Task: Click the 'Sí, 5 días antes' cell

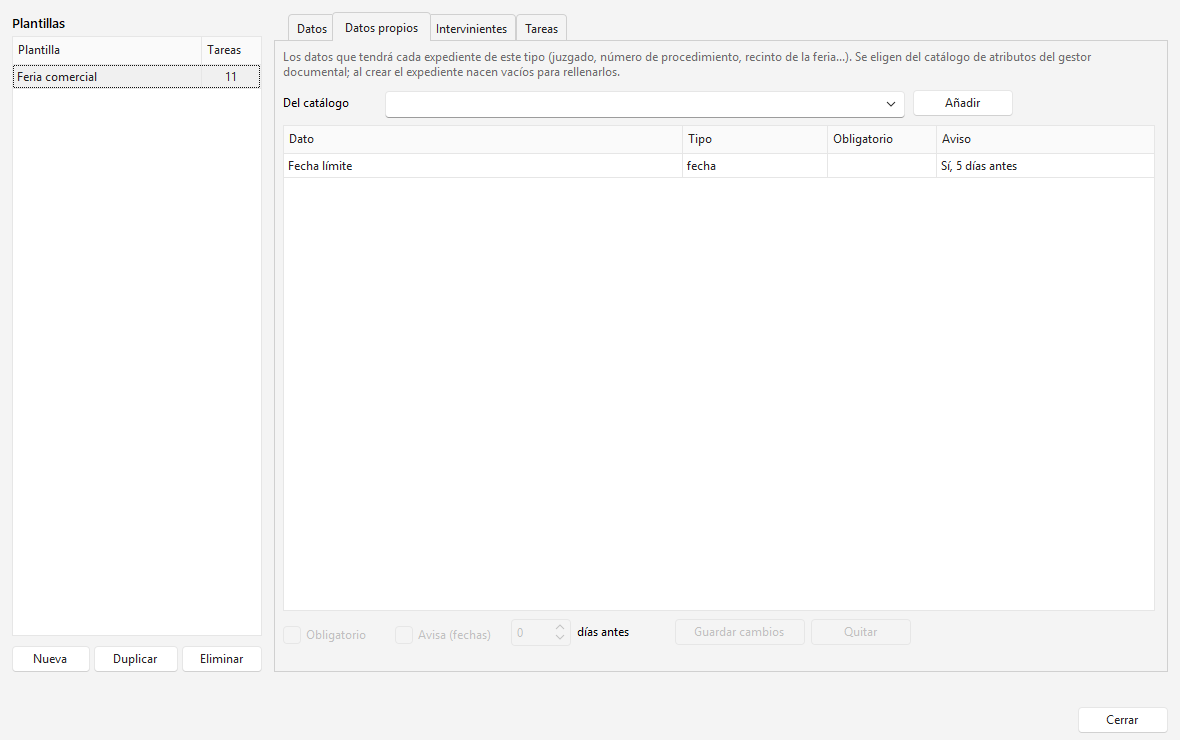Action: pos(1045,166)
